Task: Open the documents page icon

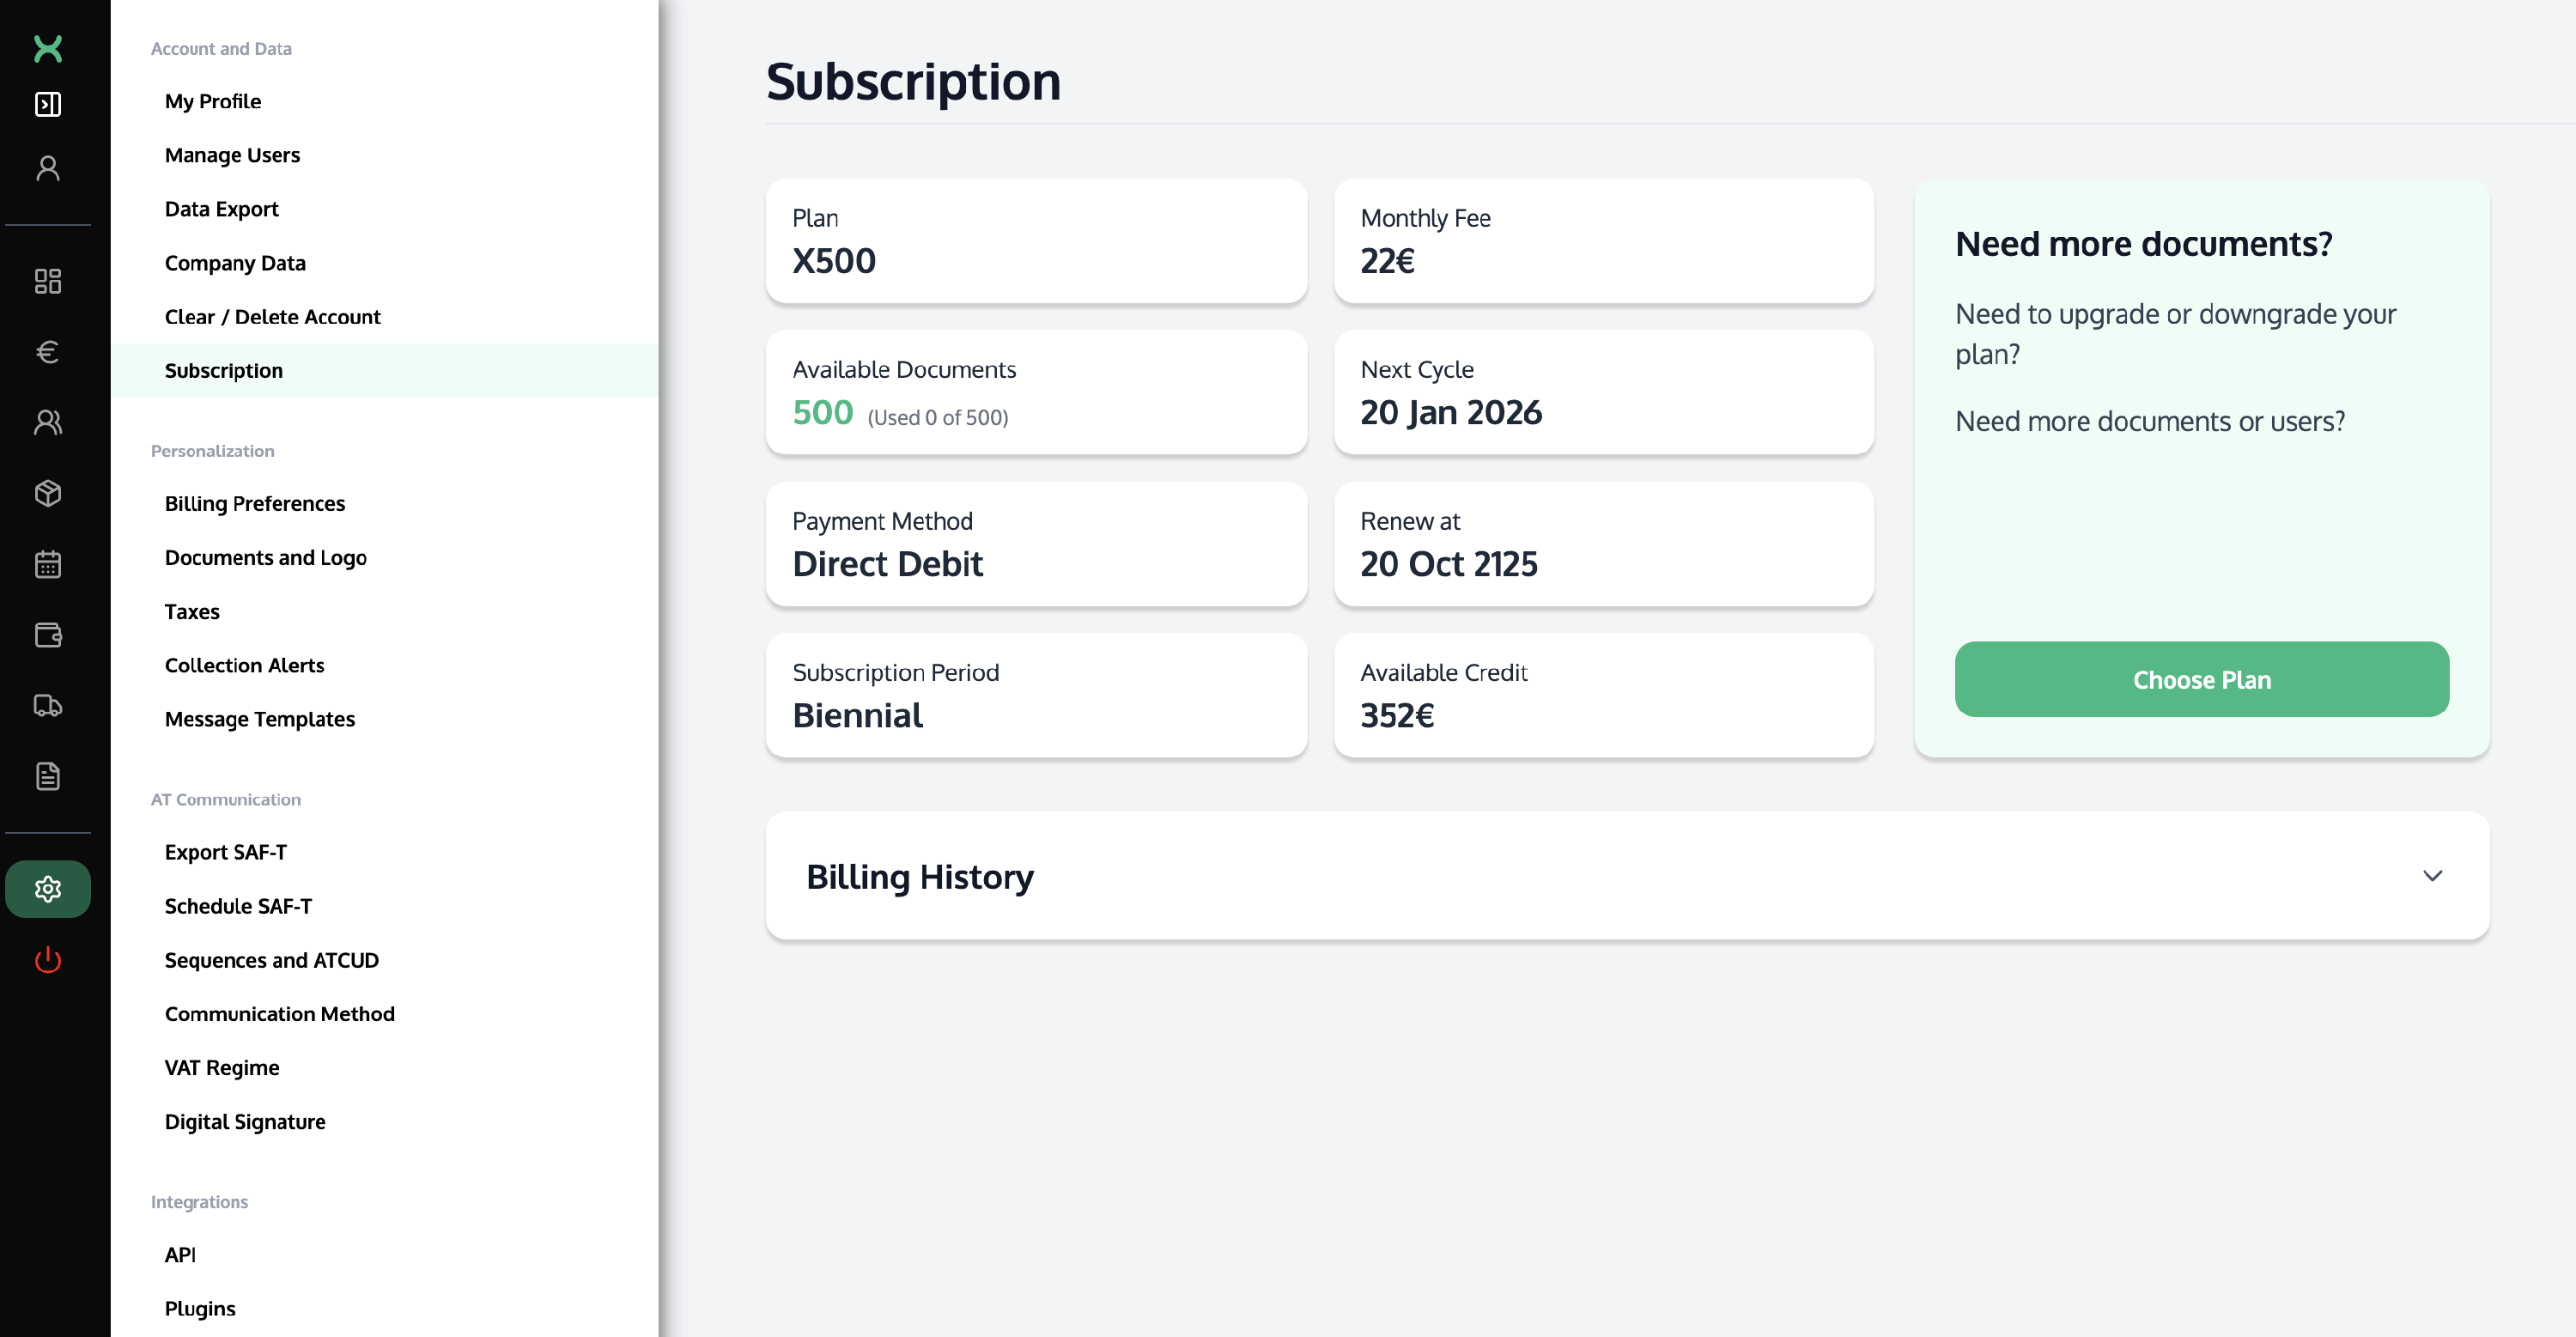Action: tap(48, 776)
